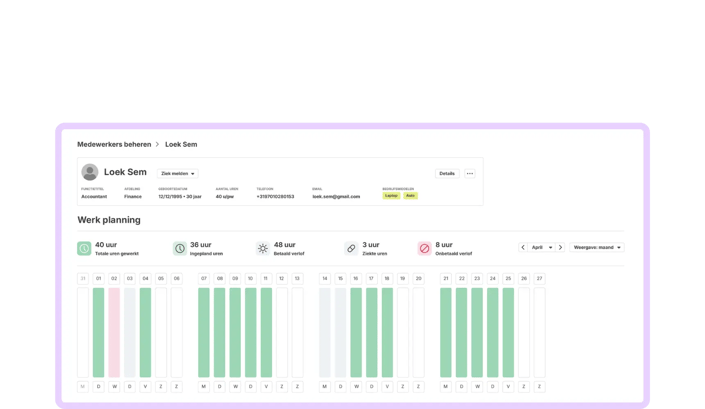The height and width of the screenshot is (409, 705).
Task: Click the 36 uur scheduled hours stat
Action: [201, 245]
